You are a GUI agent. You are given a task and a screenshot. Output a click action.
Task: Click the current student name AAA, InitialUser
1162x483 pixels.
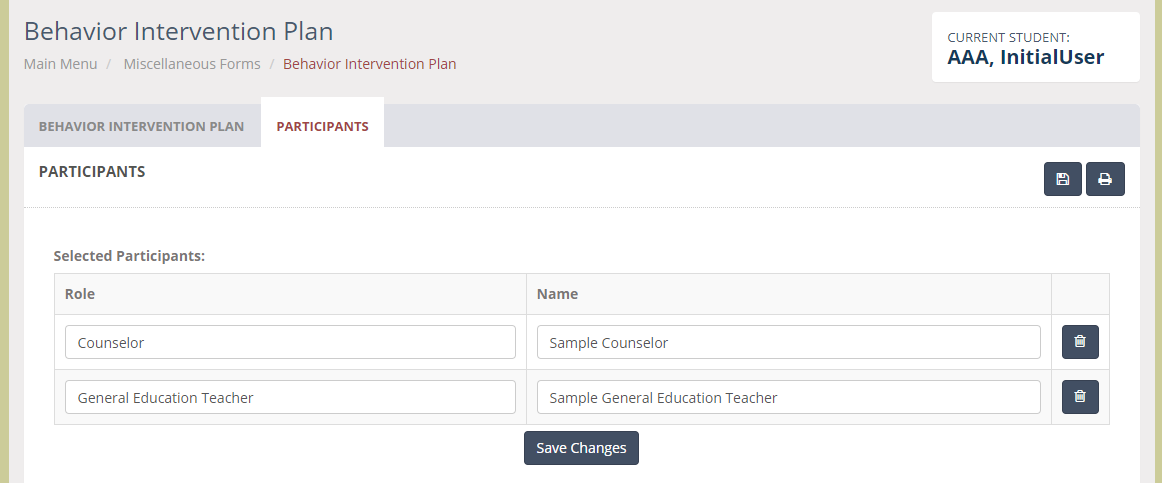(x=1026, y=57)
